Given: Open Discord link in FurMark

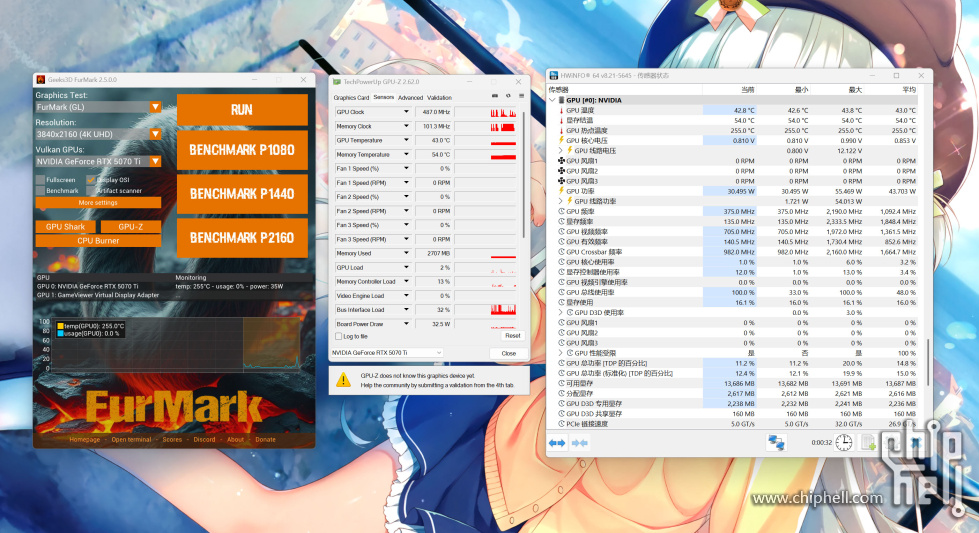Looking at the screenshot, I should [204, 439].
